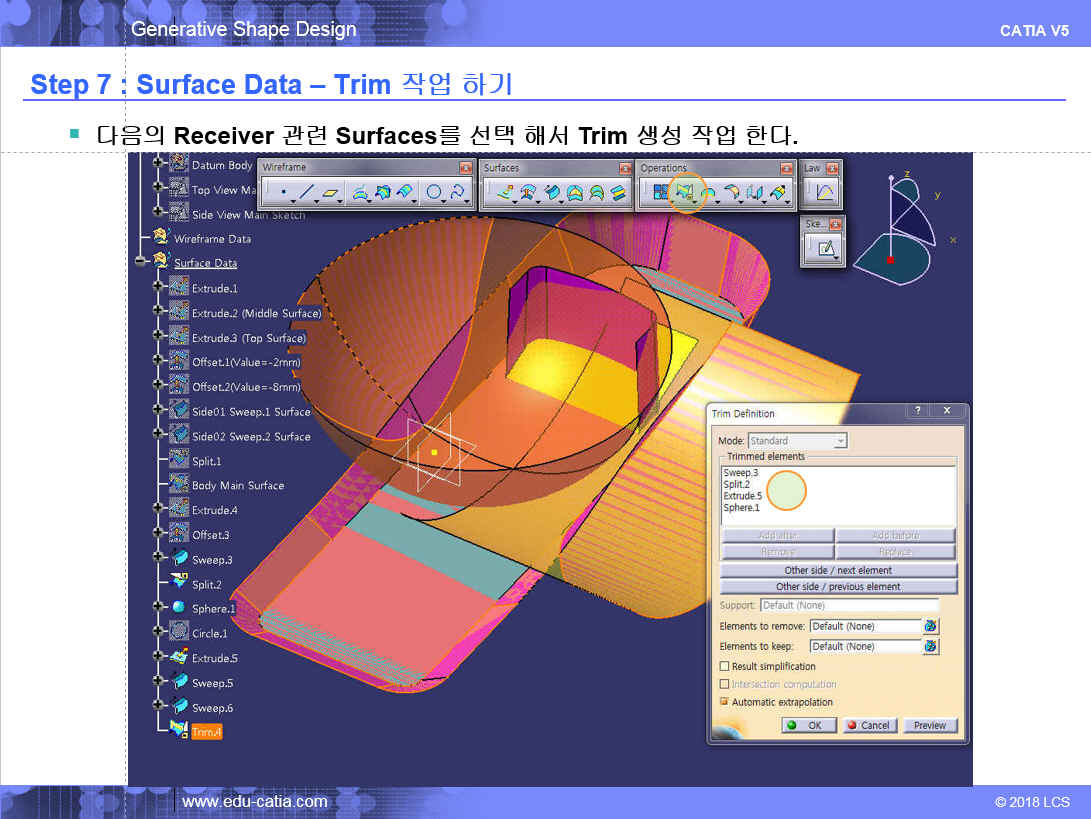
Task: Collapse the Surface Data tree node
Action: pos(142,263)
